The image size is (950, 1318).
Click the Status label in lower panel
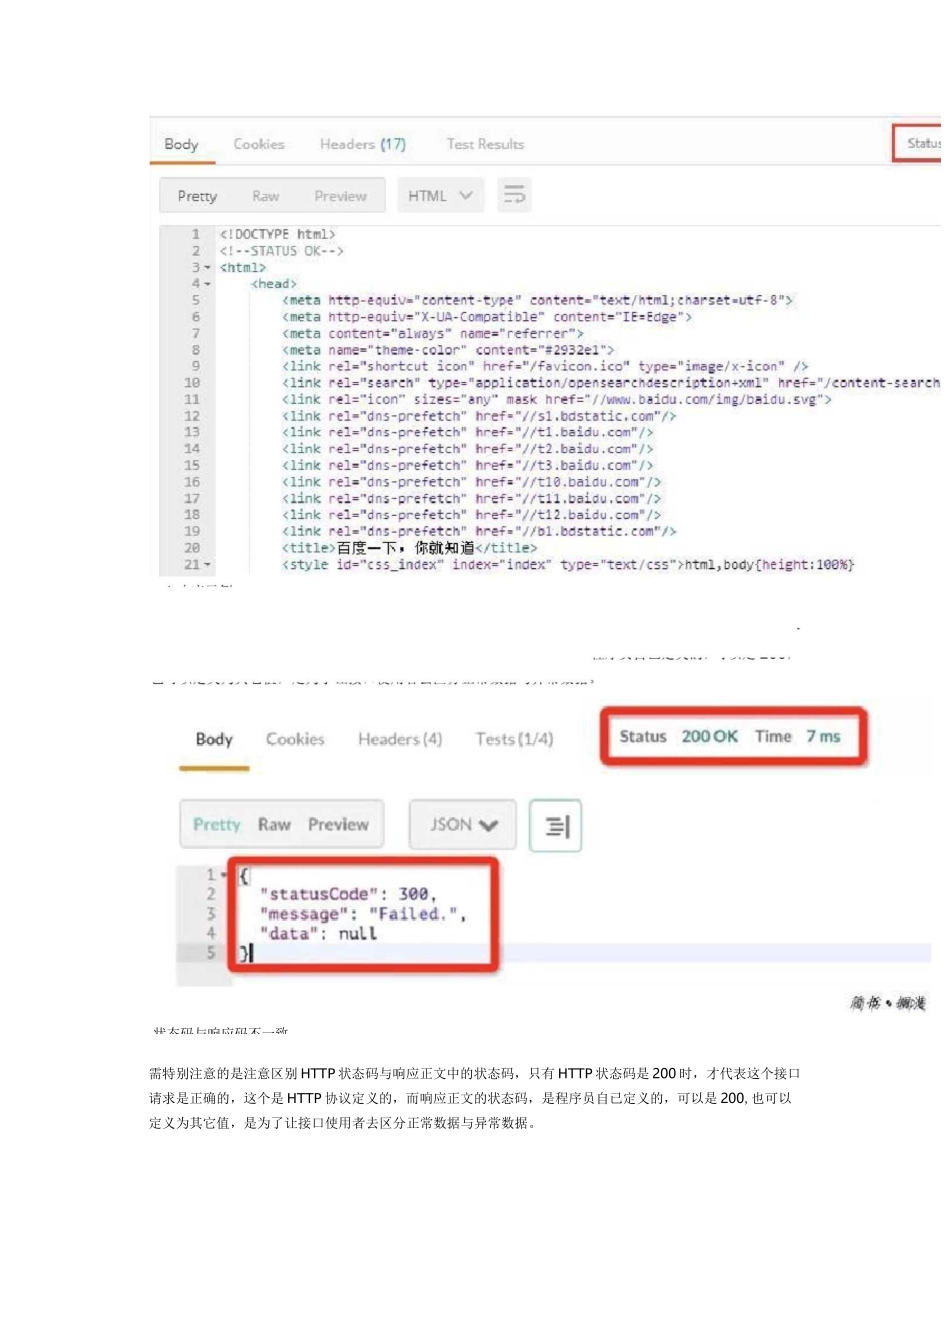[643, 737]
